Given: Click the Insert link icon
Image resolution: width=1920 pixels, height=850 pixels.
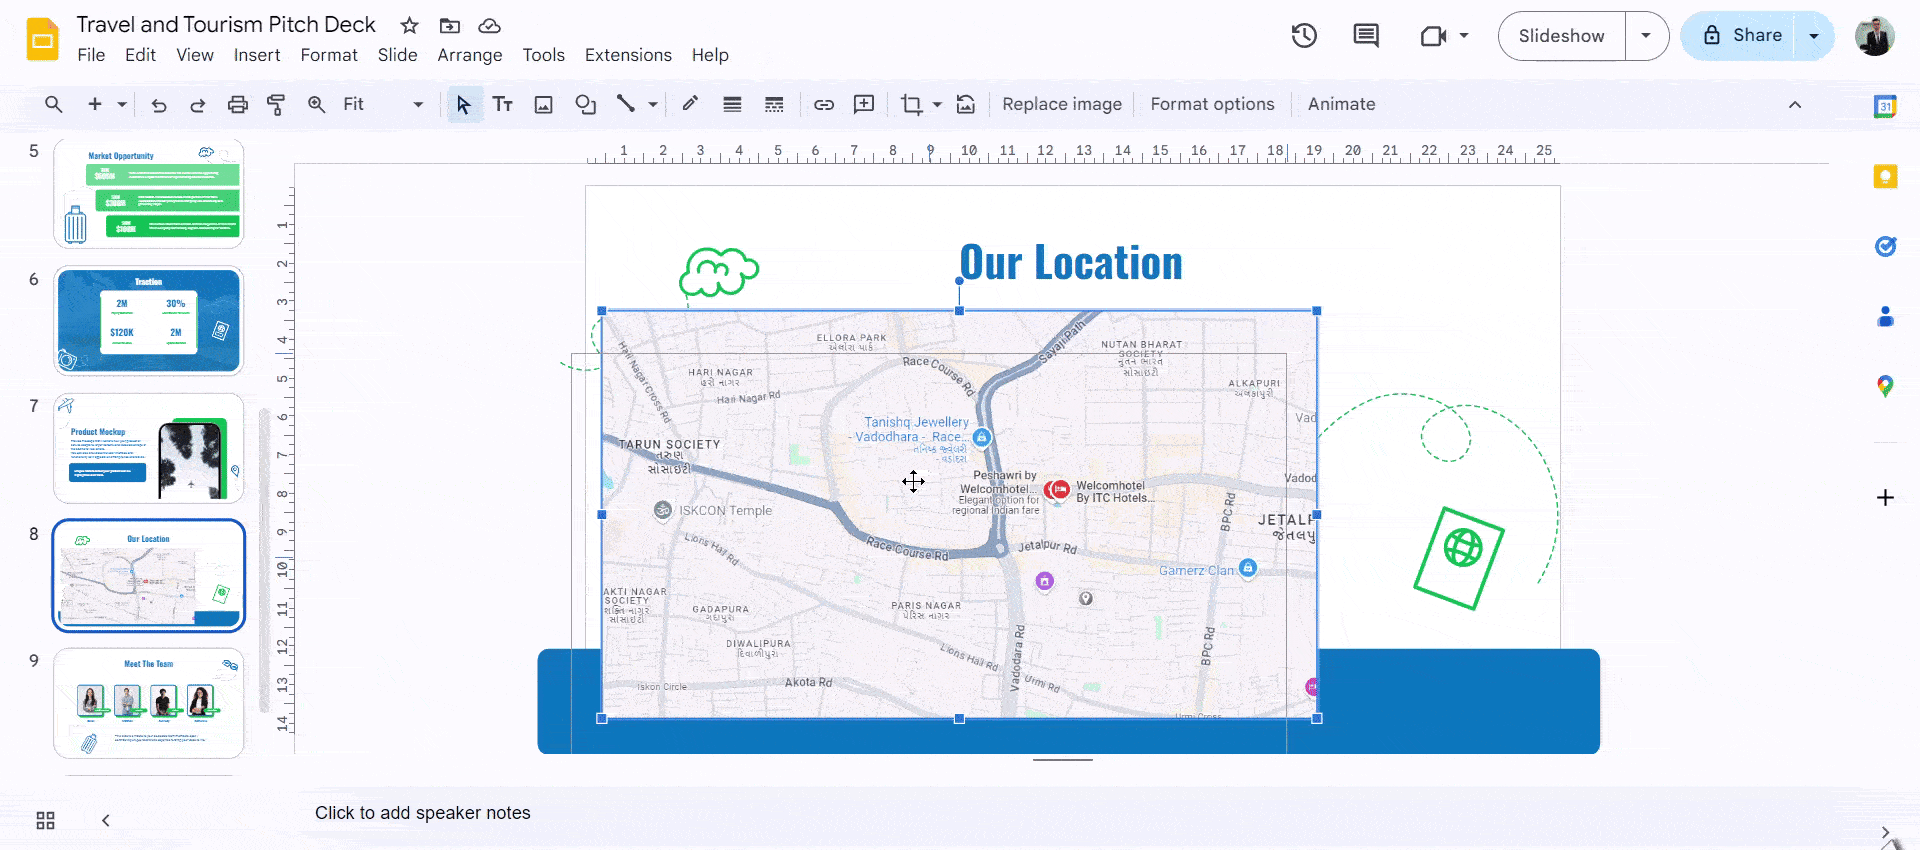Looking at the screenshot, I should click(x=823, y=105).
